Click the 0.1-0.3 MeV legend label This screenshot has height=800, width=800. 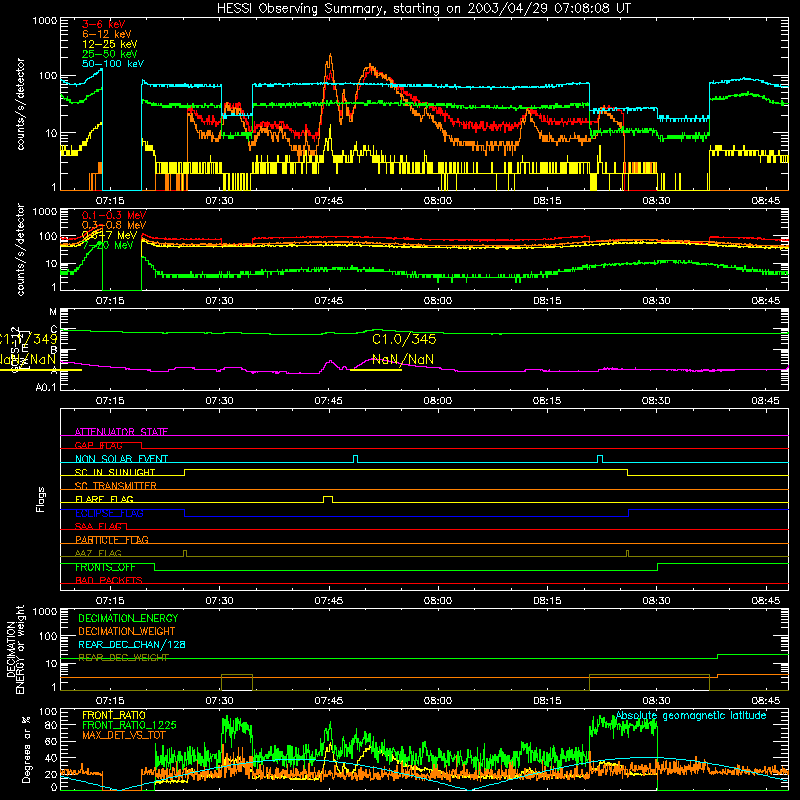(114, 215)
